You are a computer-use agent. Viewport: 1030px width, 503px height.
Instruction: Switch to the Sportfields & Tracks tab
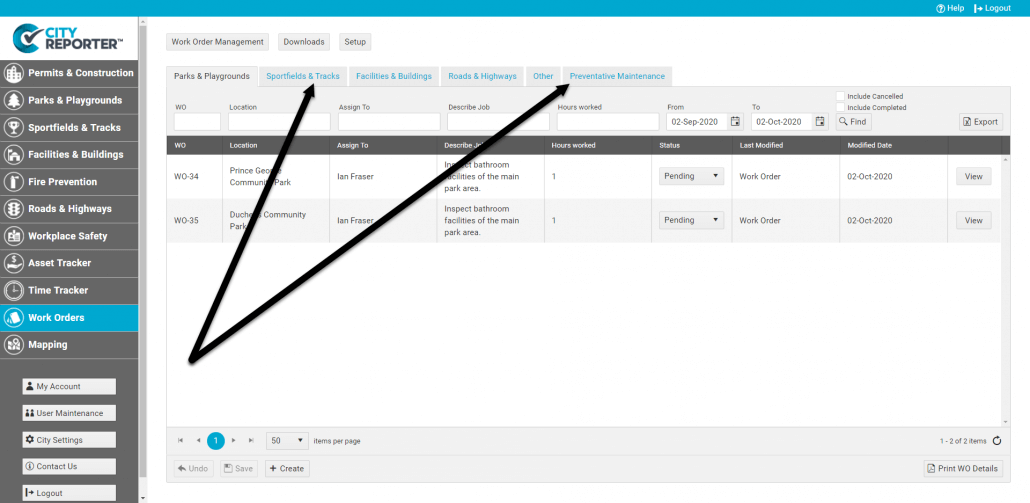(303, 76)
